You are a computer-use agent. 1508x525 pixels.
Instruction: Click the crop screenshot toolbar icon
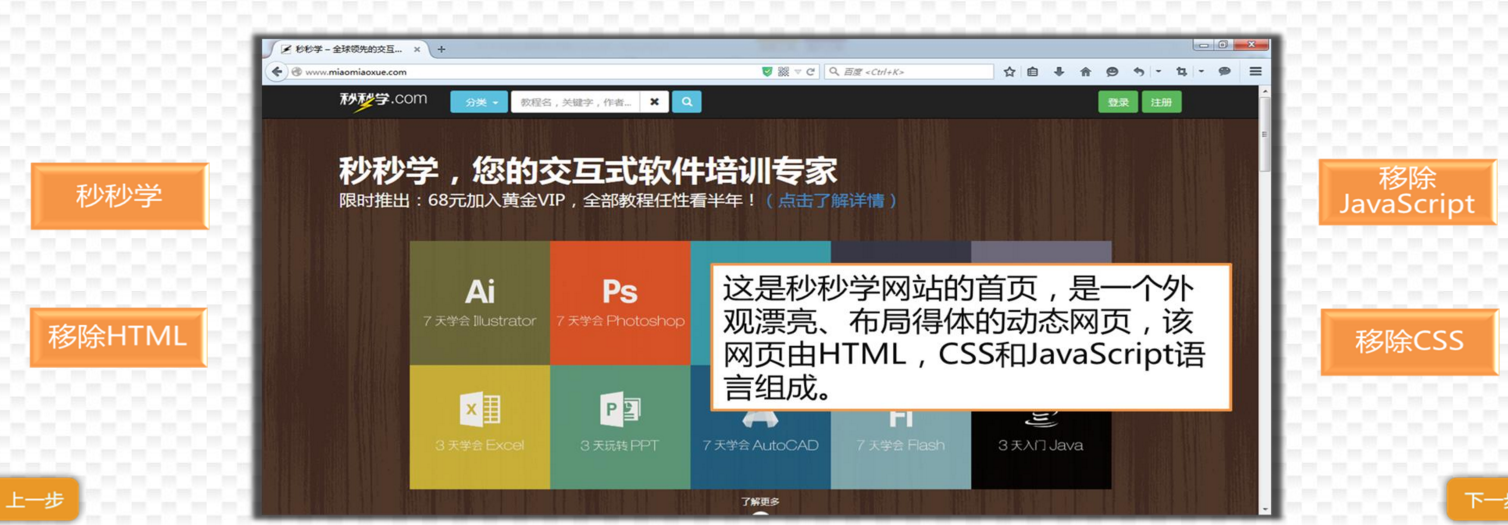coord(1181,72)
